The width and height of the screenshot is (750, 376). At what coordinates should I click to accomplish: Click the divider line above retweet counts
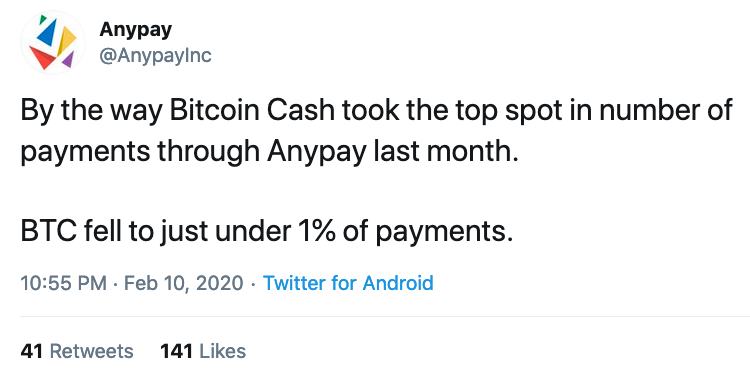tap(385, 316)
